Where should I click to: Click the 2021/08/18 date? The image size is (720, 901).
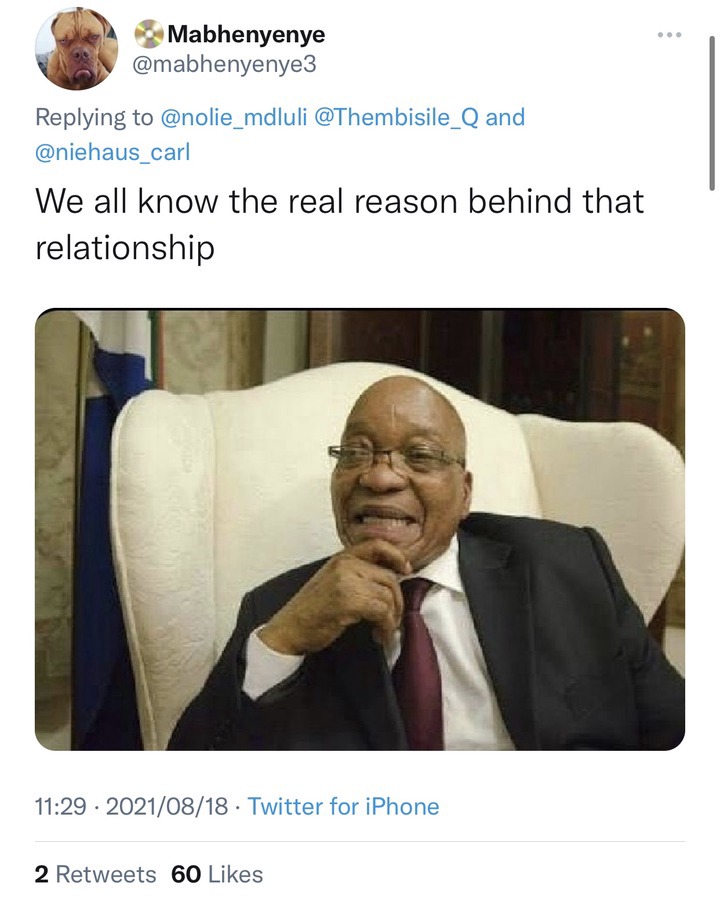[x=165, y=806]
